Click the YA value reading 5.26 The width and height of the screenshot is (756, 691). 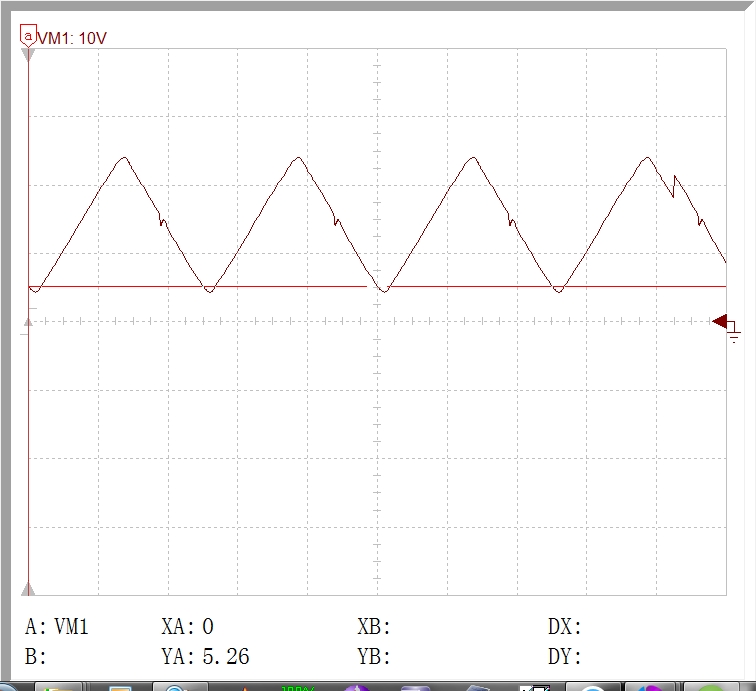[205, 656]
